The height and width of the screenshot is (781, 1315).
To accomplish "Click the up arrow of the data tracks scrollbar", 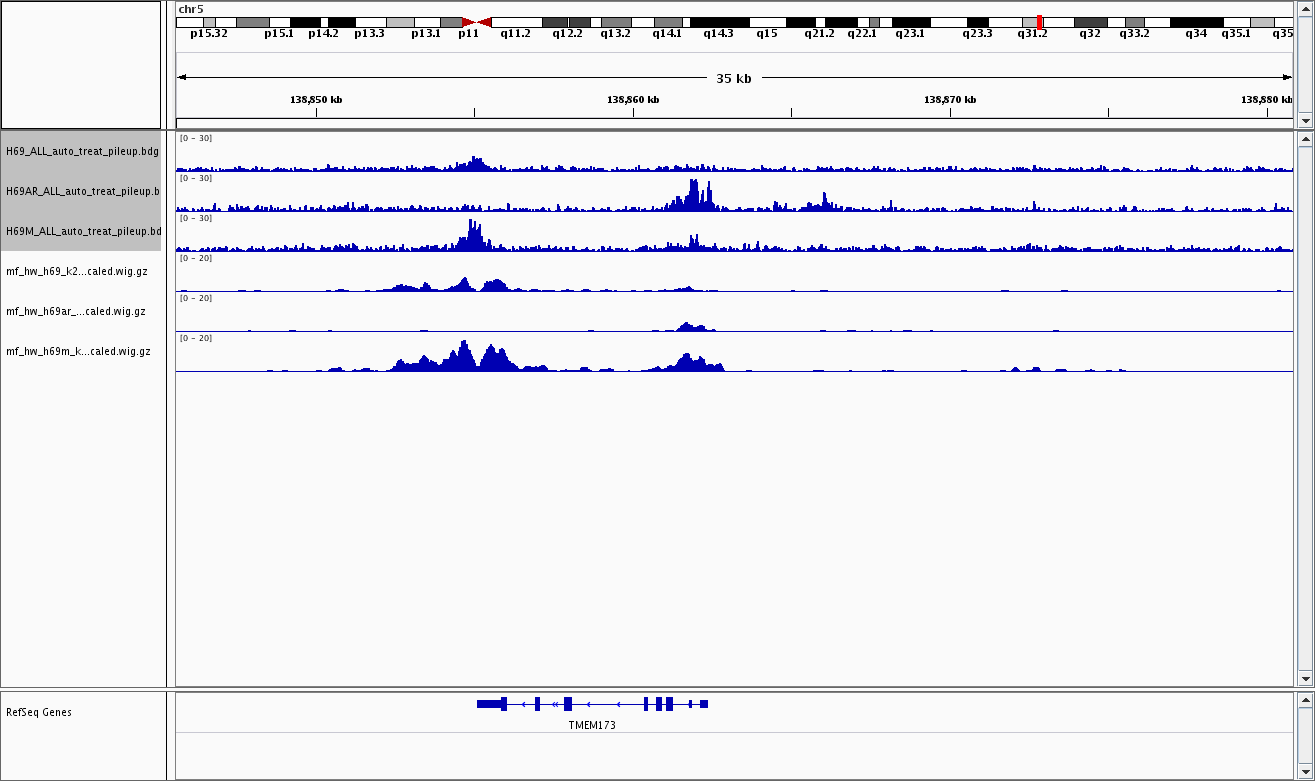I will click(1304, 141).
